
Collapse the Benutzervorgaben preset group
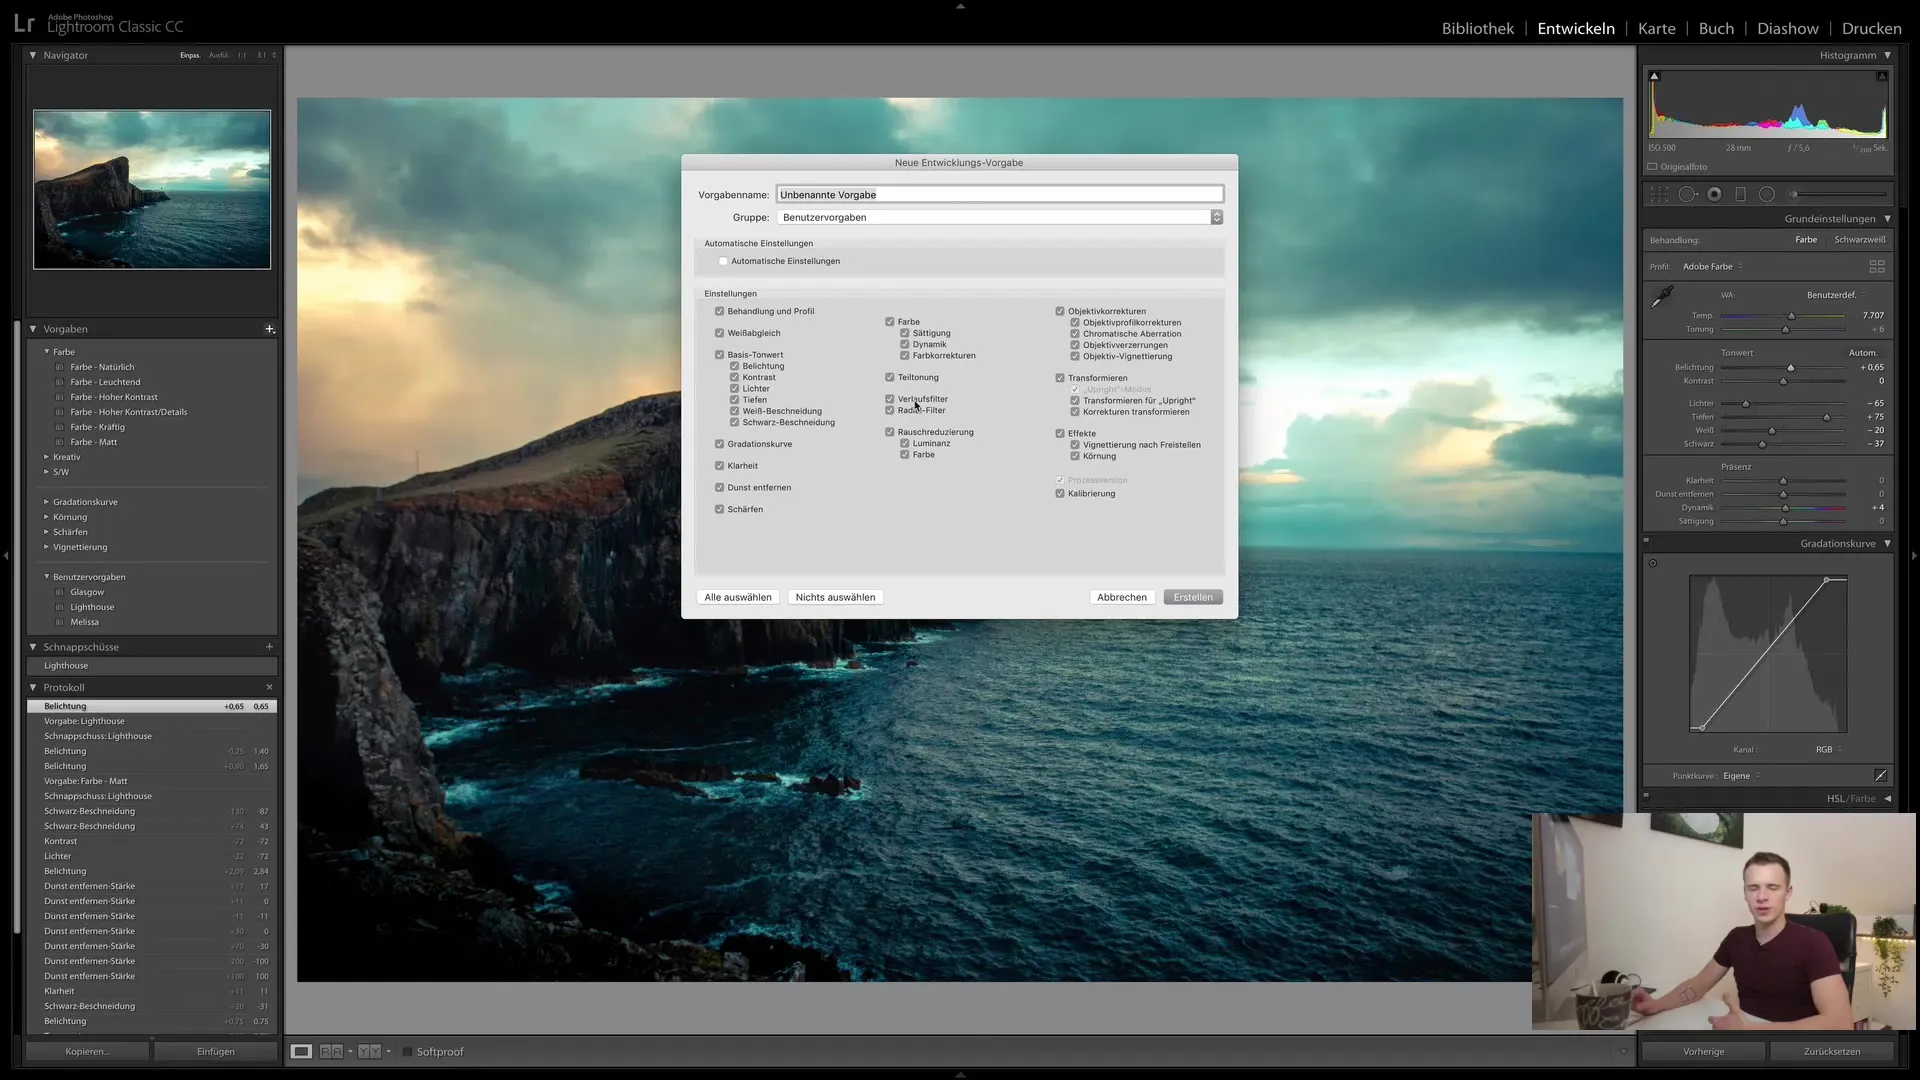46,577
